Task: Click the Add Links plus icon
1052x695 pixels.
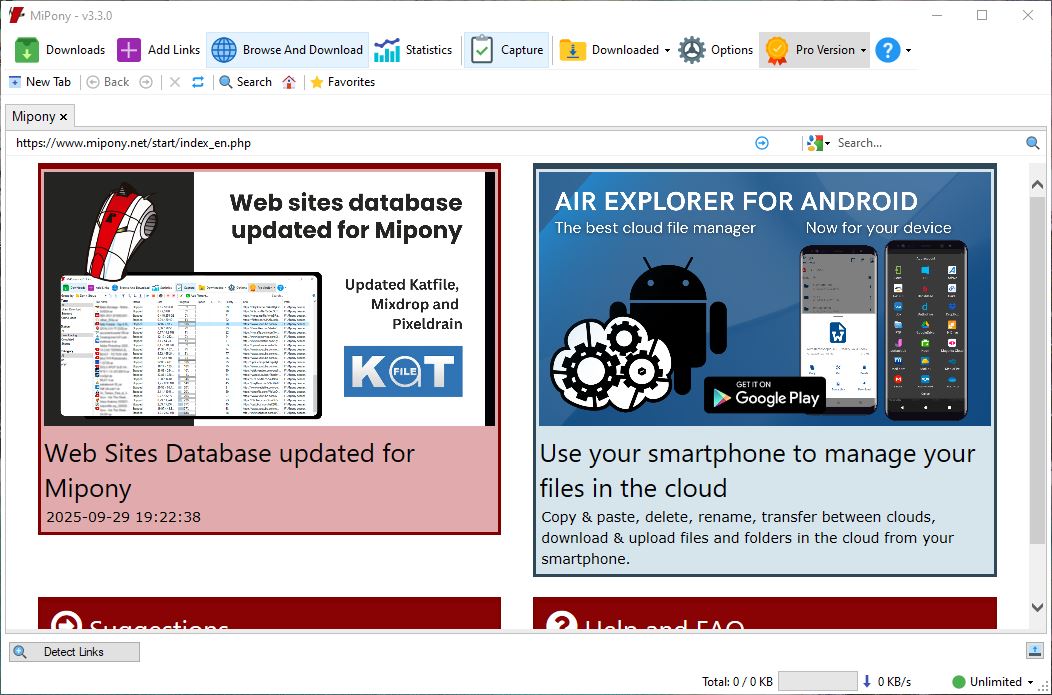Action: pyautogui.click(x=129, y=50)
